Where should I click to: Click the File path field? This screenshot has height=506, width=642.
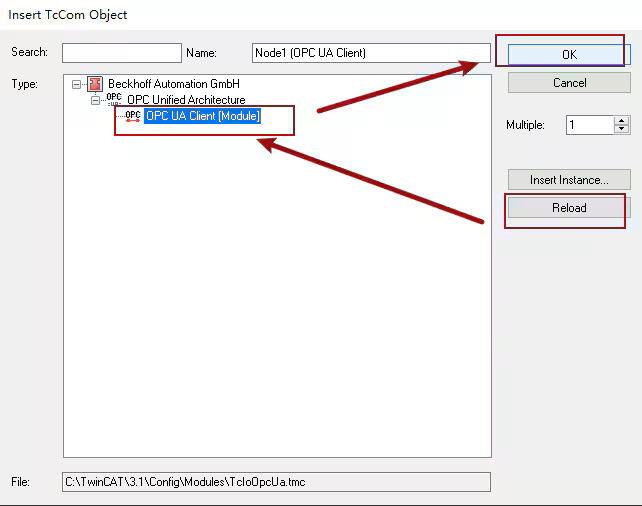pos(276,482)
